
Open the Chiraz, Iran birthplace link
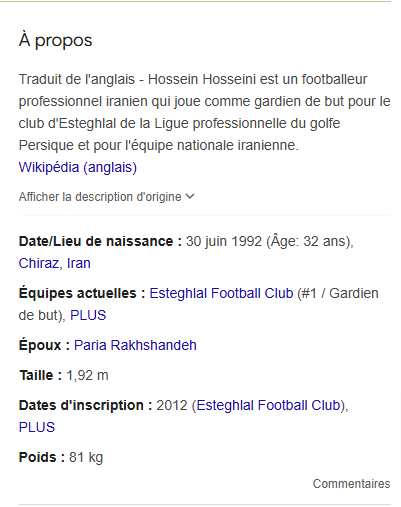point(55,263)
